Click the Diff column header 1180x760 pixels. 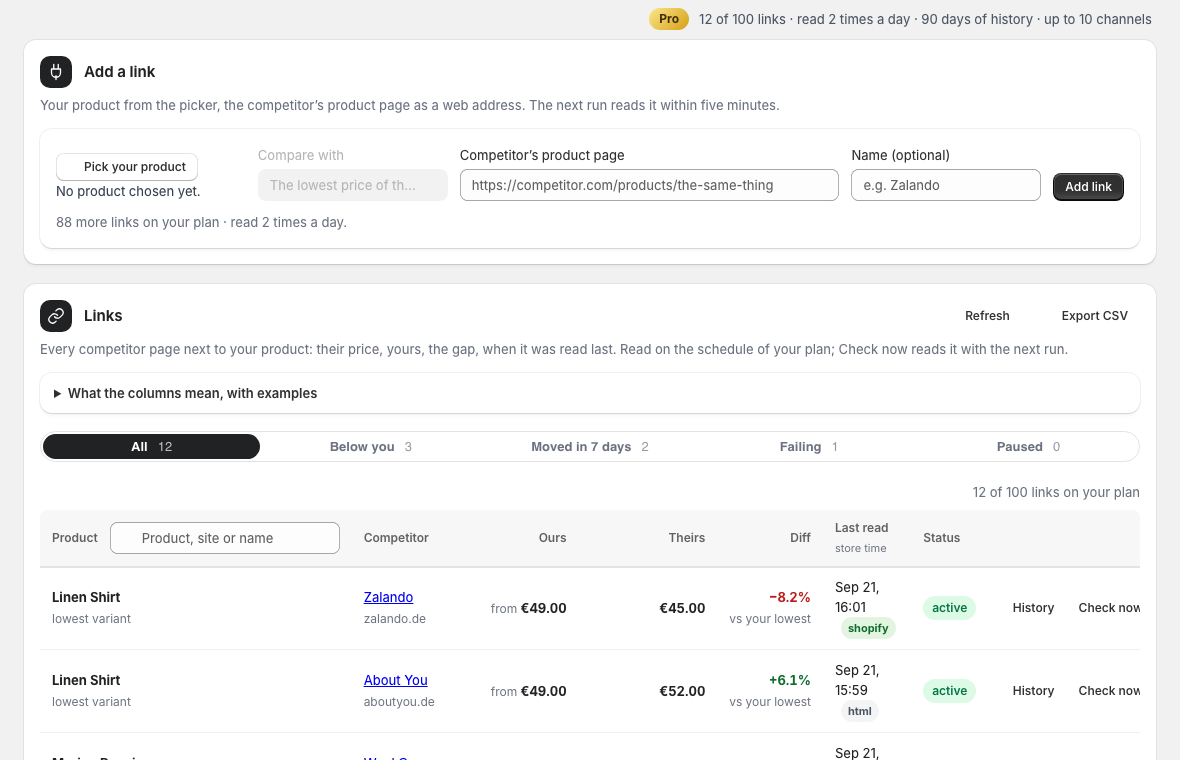click(800, 538)
